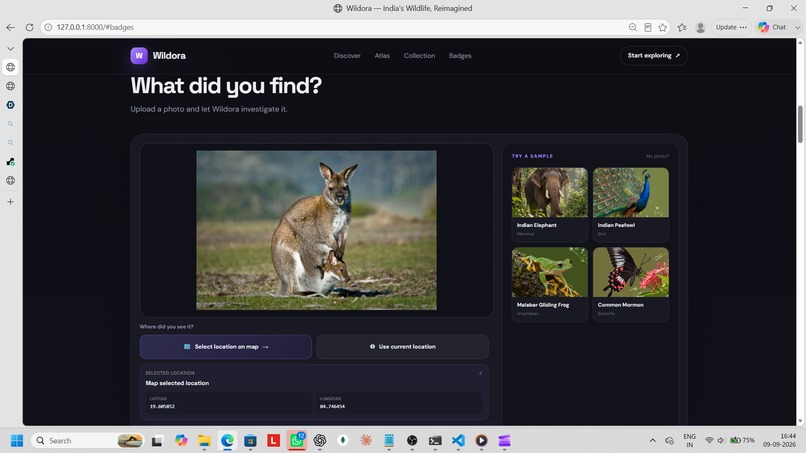Screen dimensions: 806x453
Task: Select the Malabar Gliding Frog sample
Action: click(x=549, y=284)
